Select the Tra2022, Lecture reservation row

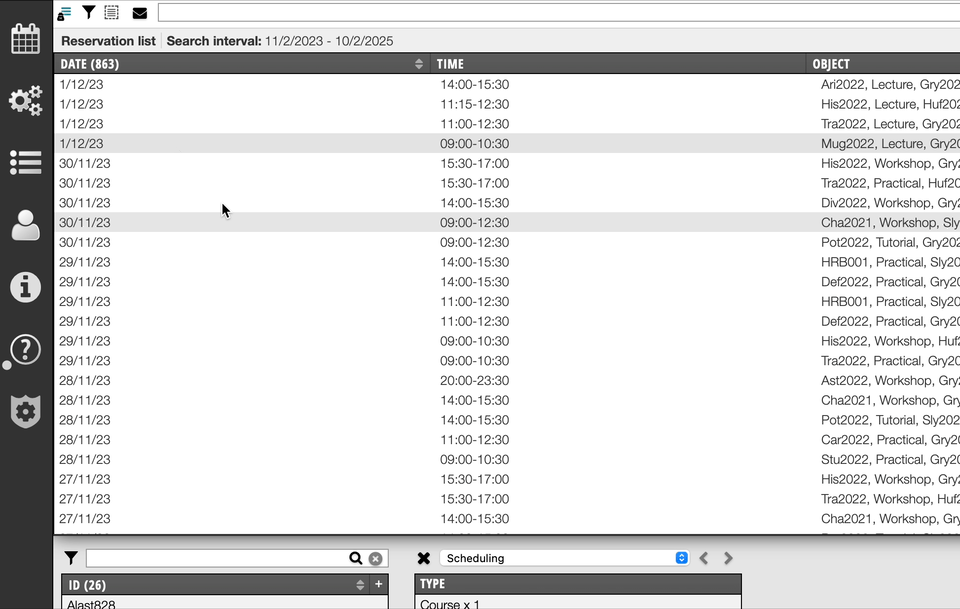[x=507, y=124]
